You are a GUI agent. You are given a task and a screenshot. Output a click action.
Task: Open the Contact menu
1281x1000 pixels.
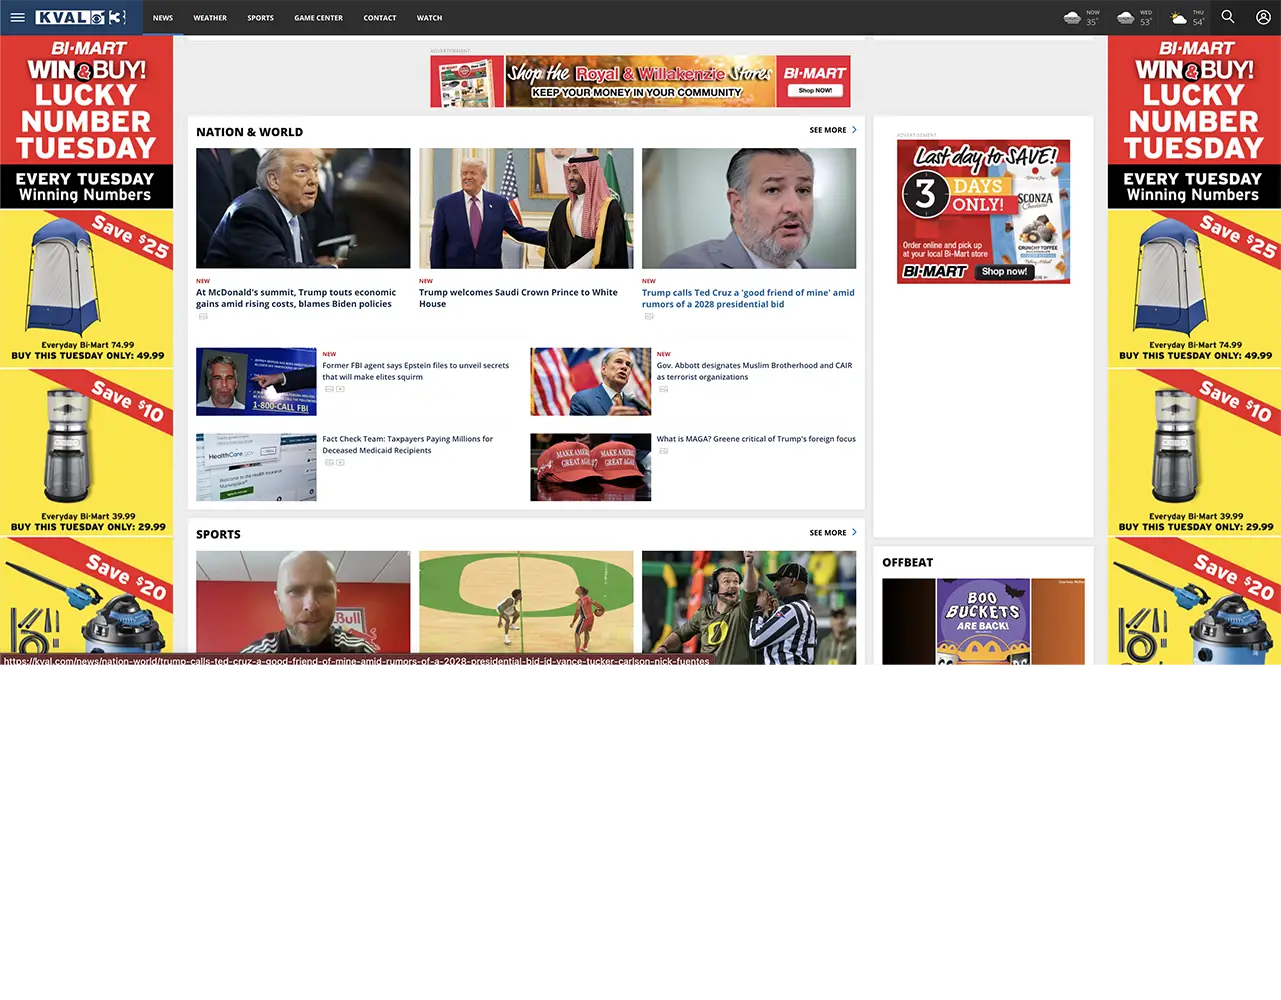[380, 18]
